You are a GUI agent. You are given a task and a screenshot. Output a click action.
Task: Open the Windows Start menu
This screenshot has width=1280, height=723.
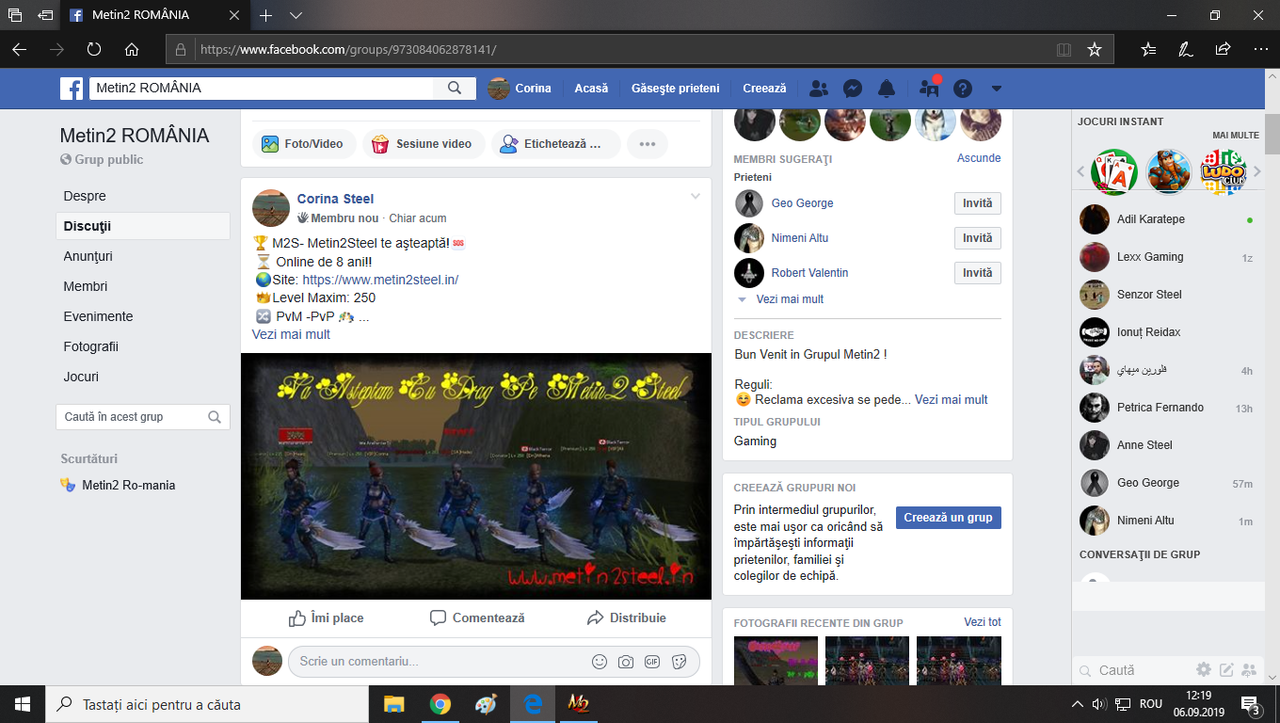click(22, 704)
